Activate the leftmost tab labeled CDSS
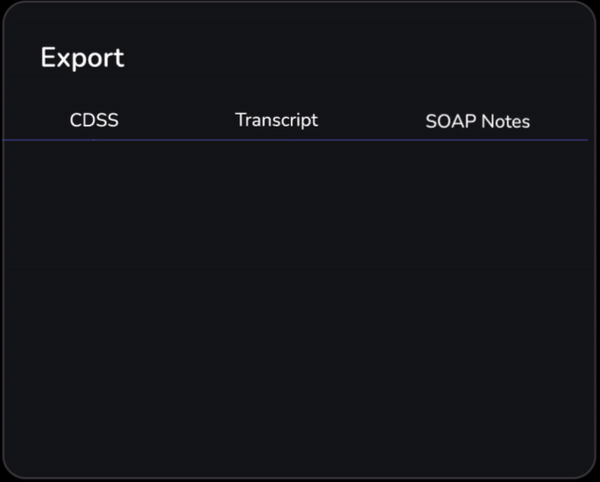This screenshot has height=482, width=600. pos(94,120)
